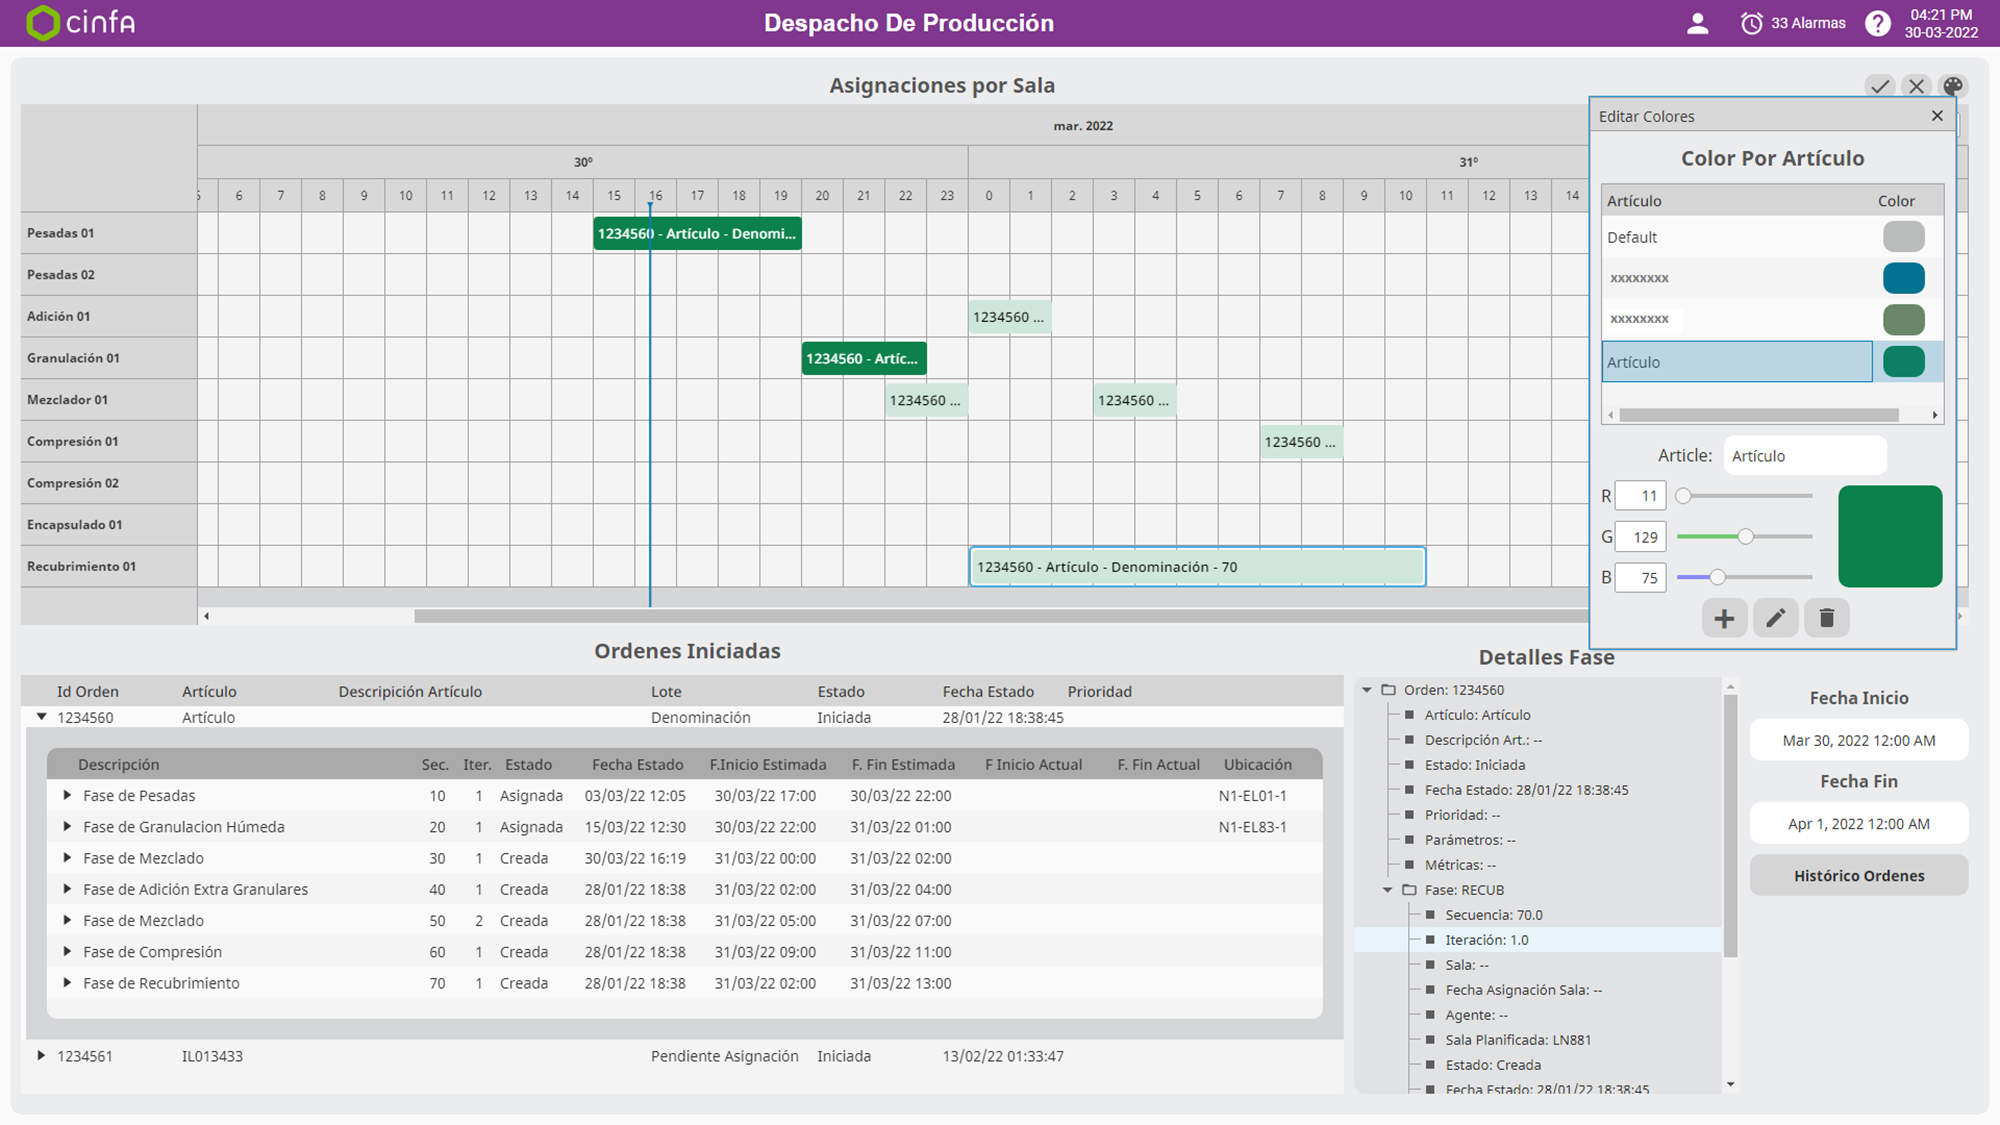Click the cancel X icon next to checkmark
Viewport: 2000px width, 1125px height.
(1916, 86)
